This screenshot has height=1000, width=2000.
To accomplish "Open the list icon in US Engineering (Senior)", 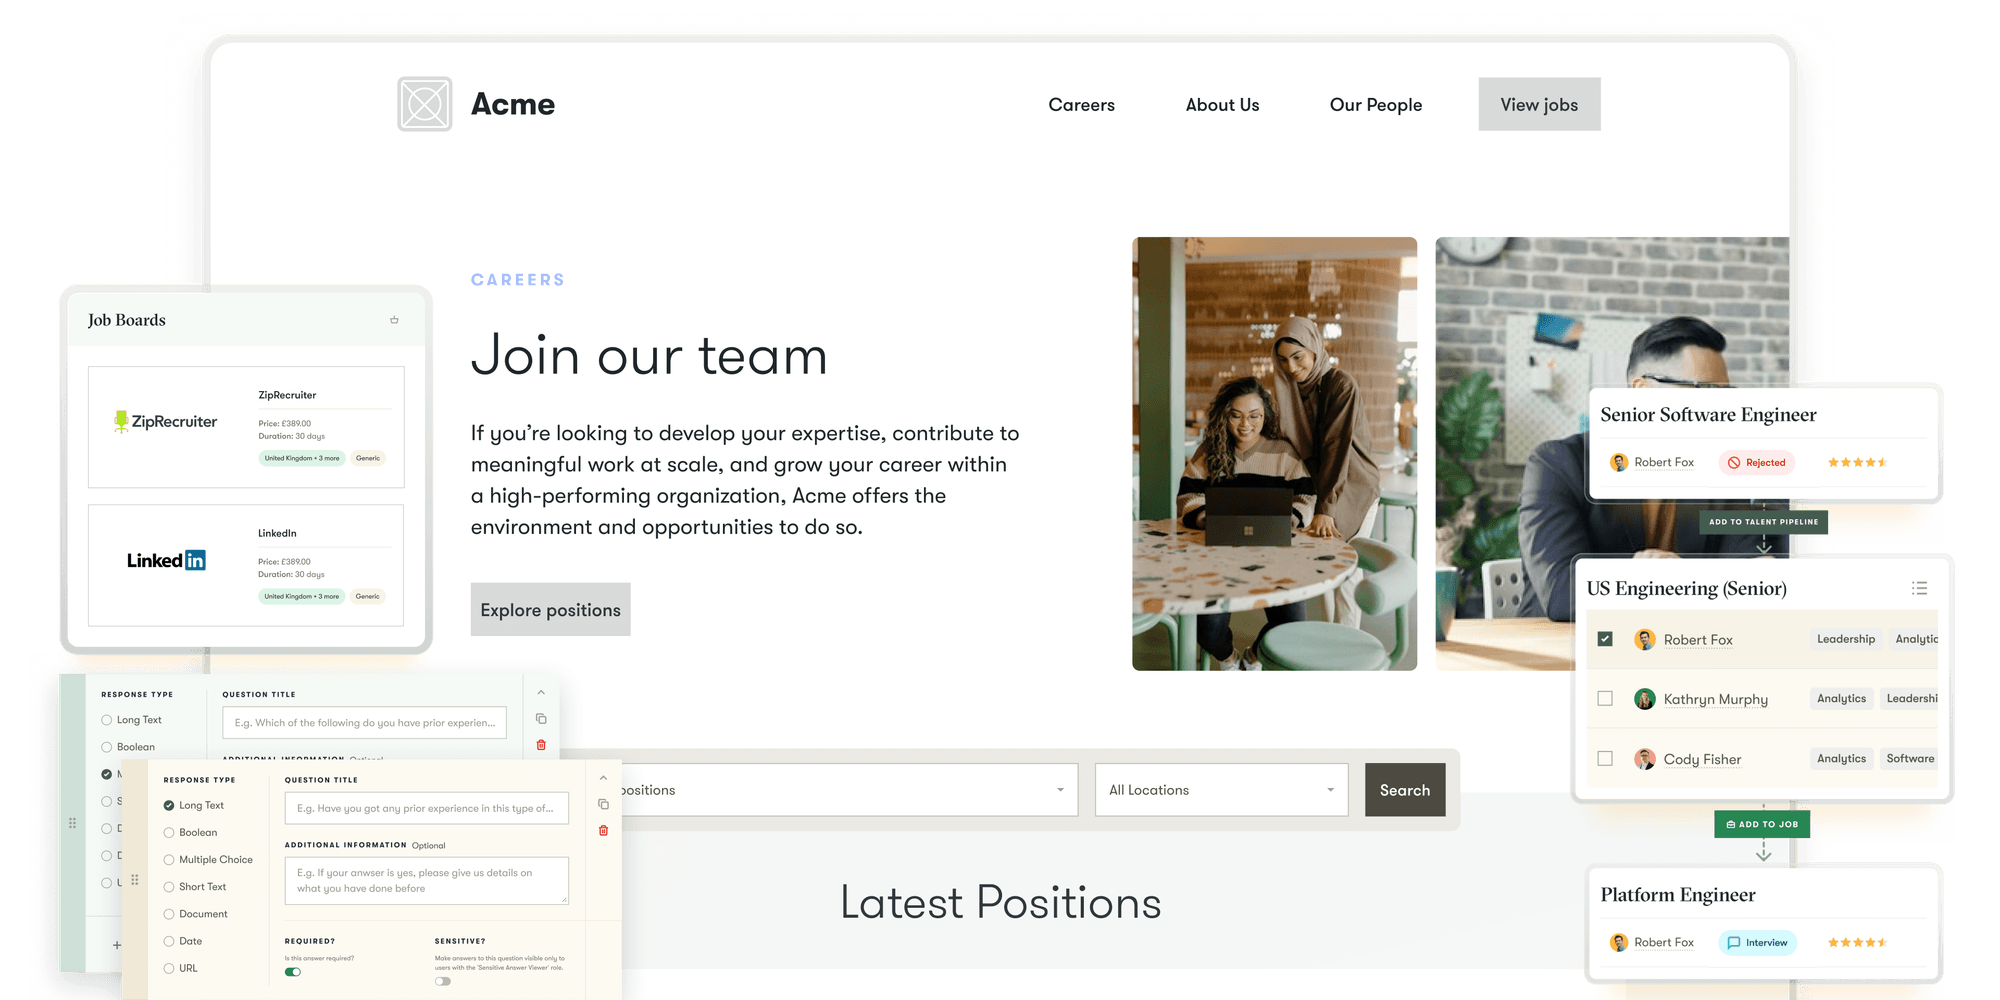I will pyautogui.click(x=1919, y=588).
